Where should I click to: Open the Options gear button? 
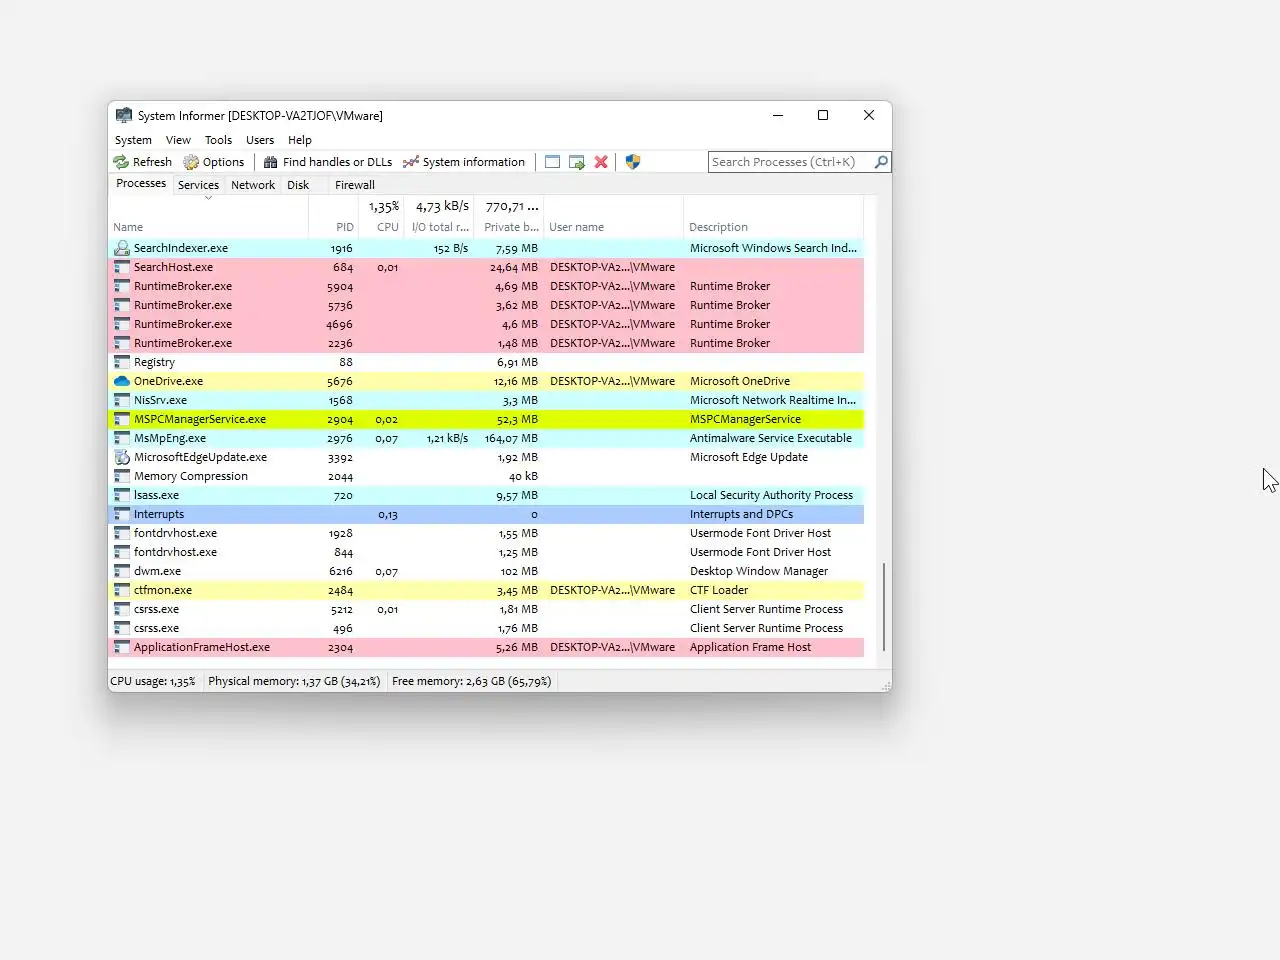click(213, 162)
